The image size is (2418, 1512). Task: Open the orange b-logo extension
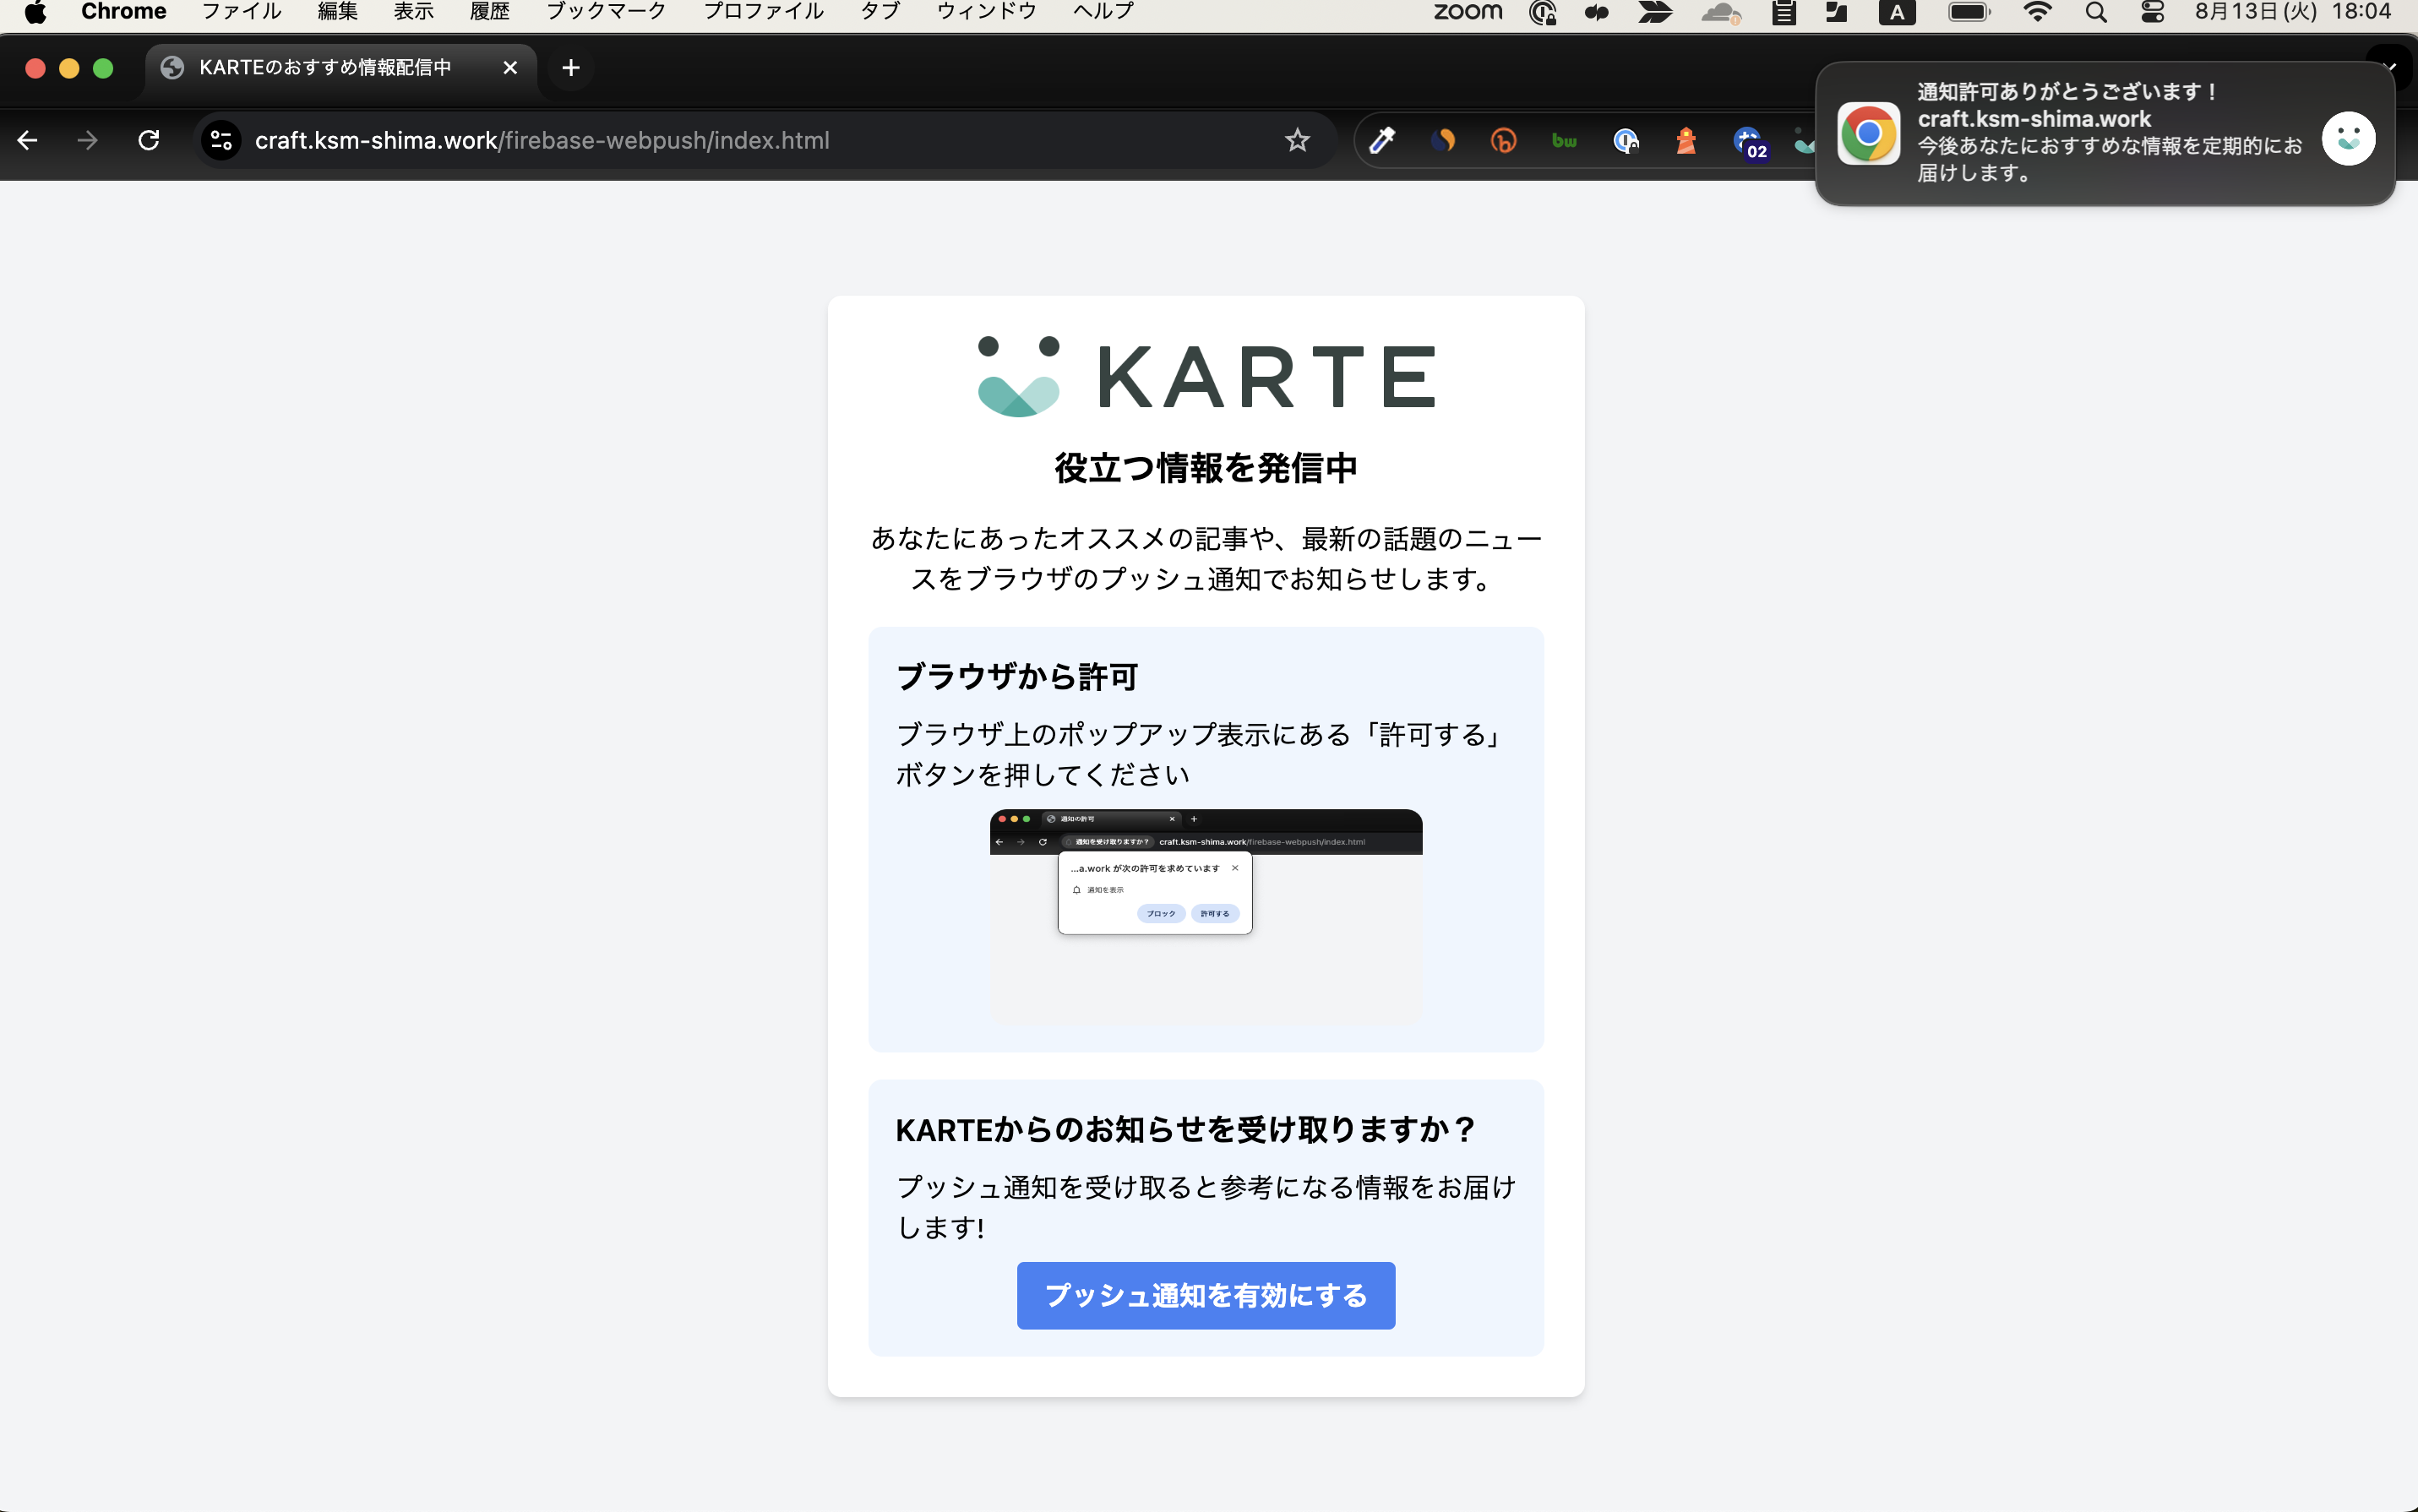click(x=1505, y=140)
